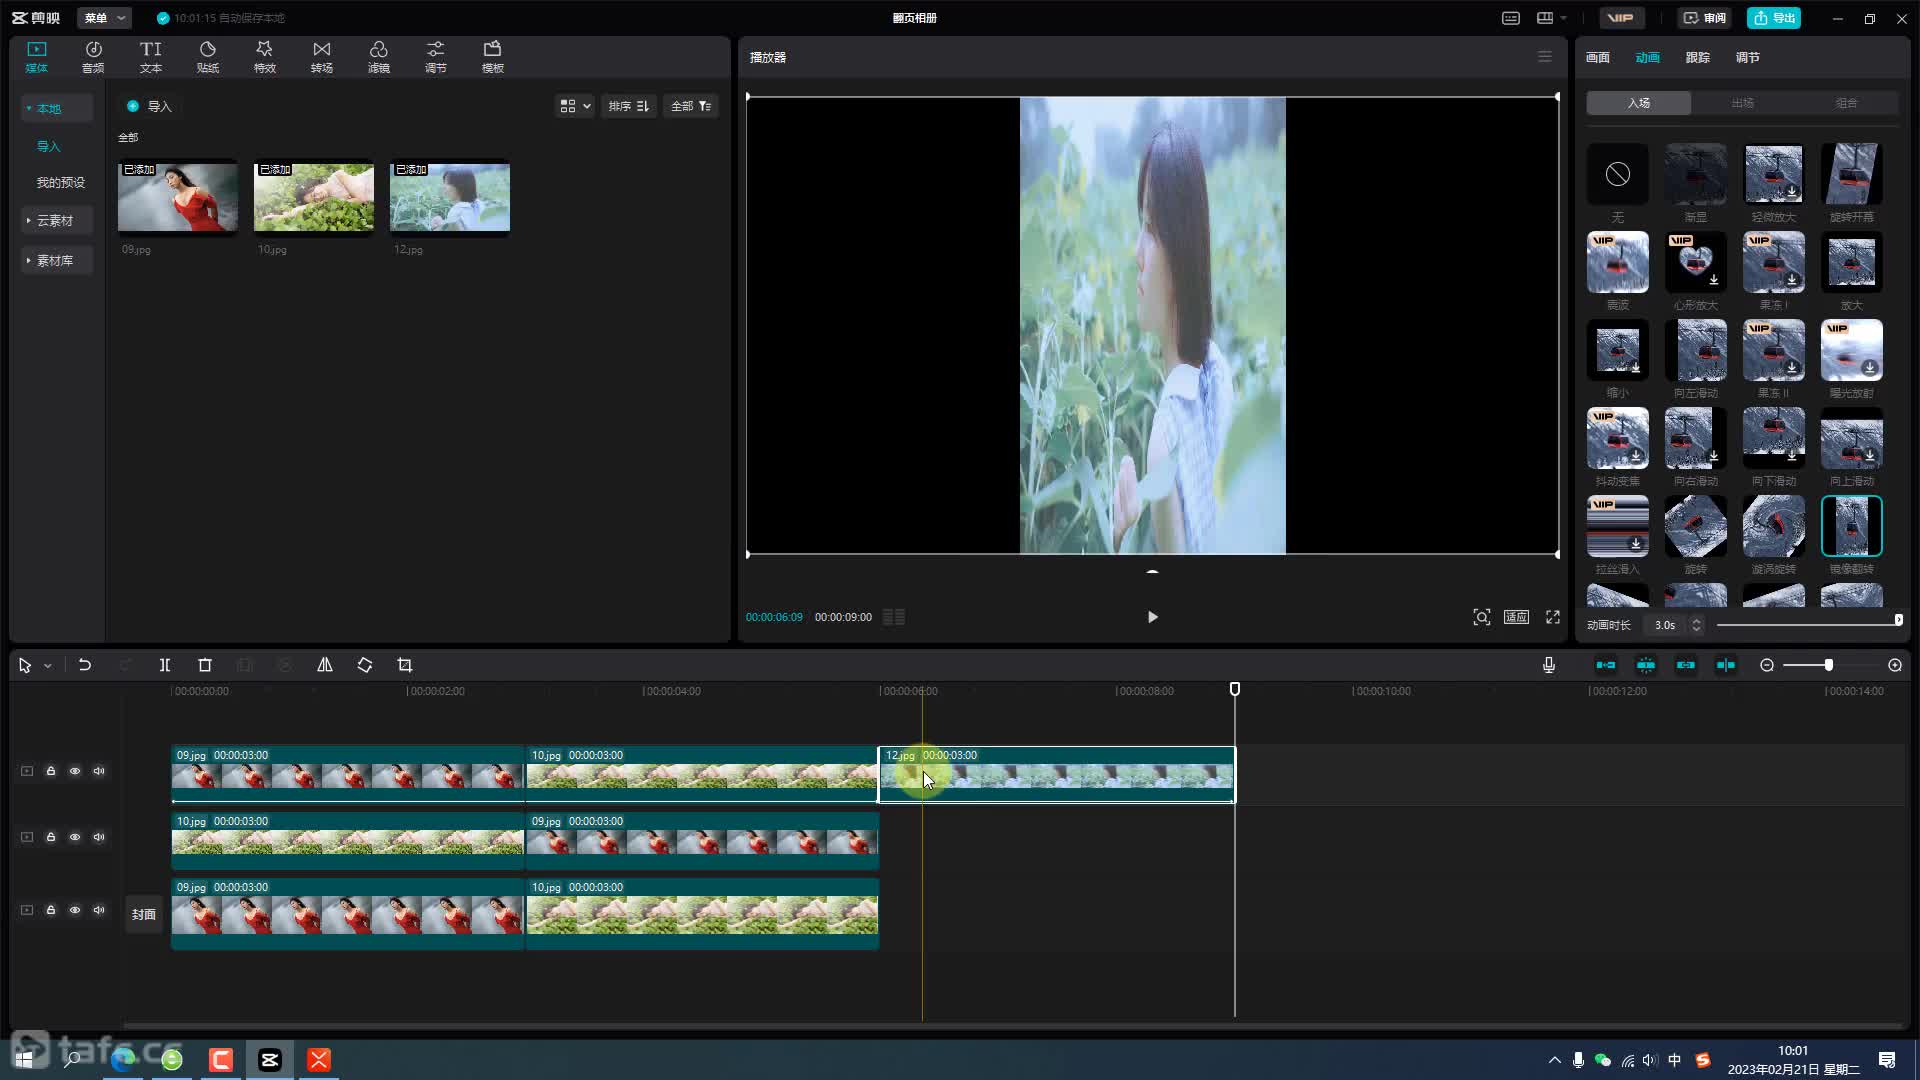
Task: Click the animation duration 3.0s stepper
Action: click(1696, 625)
